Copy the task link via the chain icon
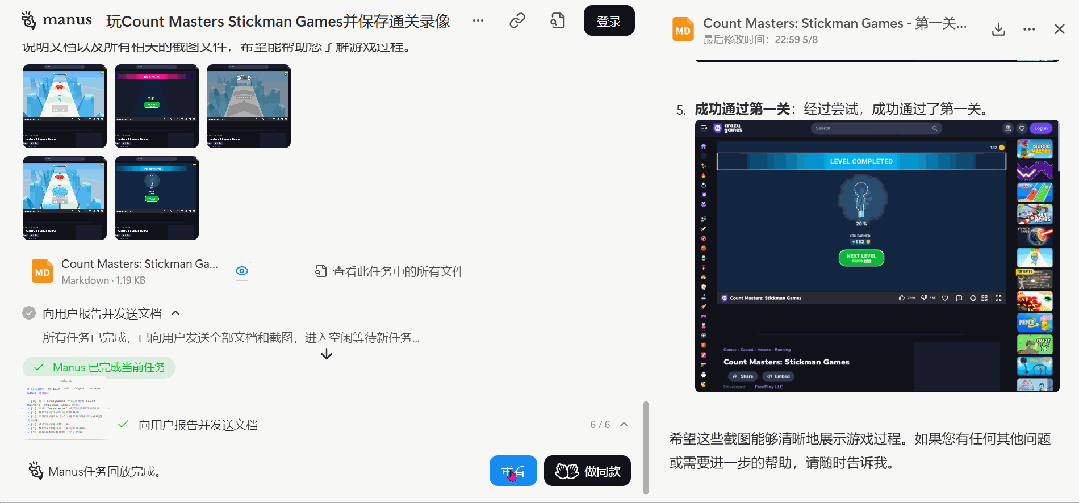Screen dimensions: 1079x503 click(x=517, y=21)
